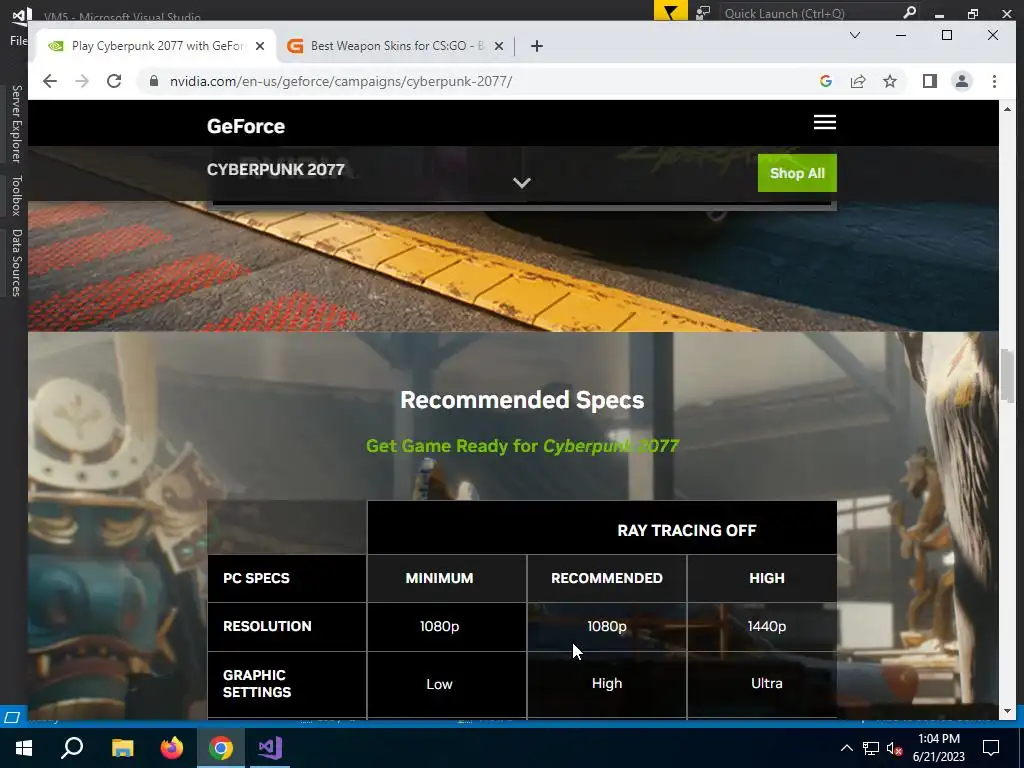The height and width of the screenshot is (768, 1024).
Task: Click the page scrollbar thumb
Action: click(x=1006, y=376)
